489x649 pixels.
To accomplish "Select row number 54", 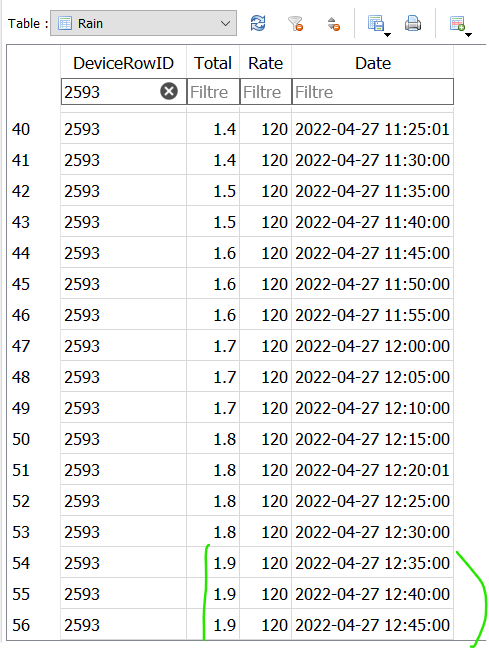I will click(x=21, y=563).
